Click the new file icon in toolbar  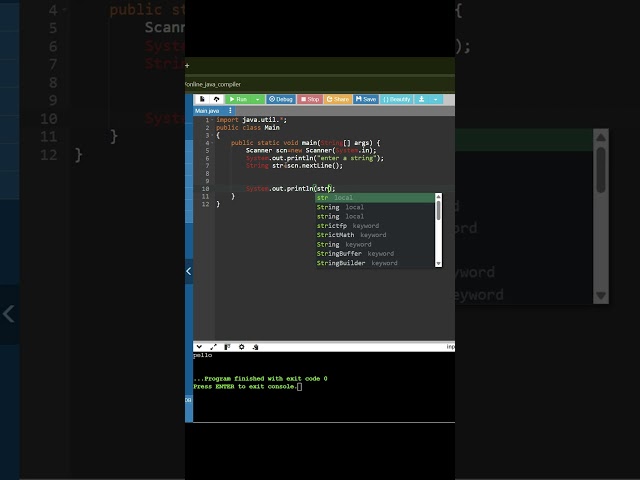(203, 100)
